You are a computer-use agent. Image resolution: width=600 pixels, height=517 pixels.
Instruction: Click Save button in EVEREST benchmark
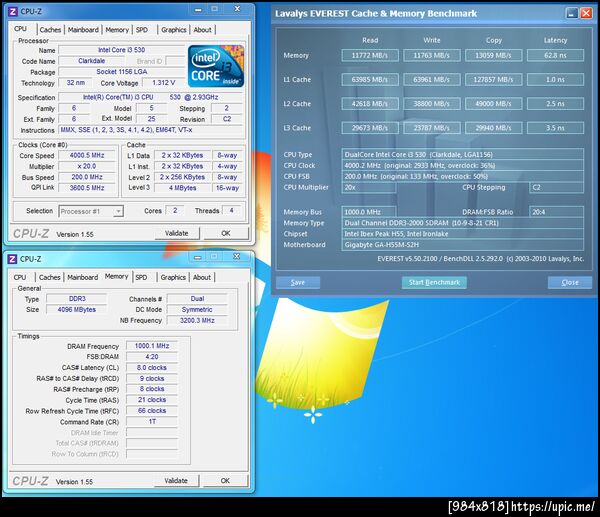[x=298, y=282]
